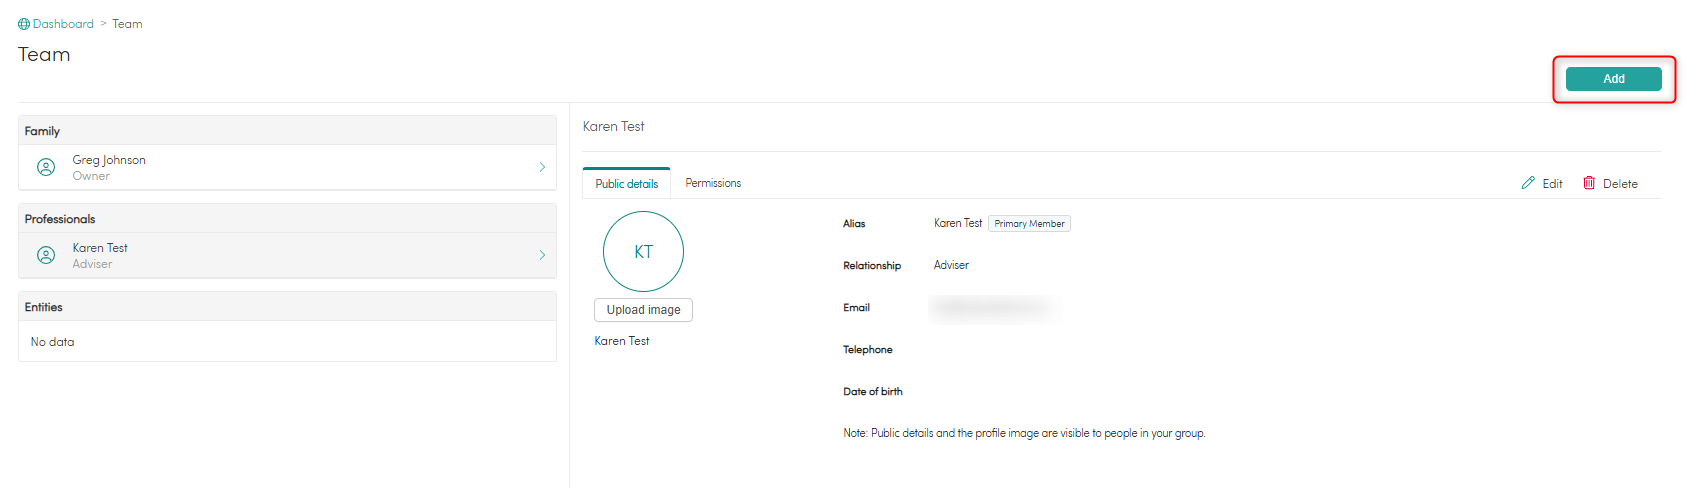Click the Team breadcrumb item

(x=127, y=24)
